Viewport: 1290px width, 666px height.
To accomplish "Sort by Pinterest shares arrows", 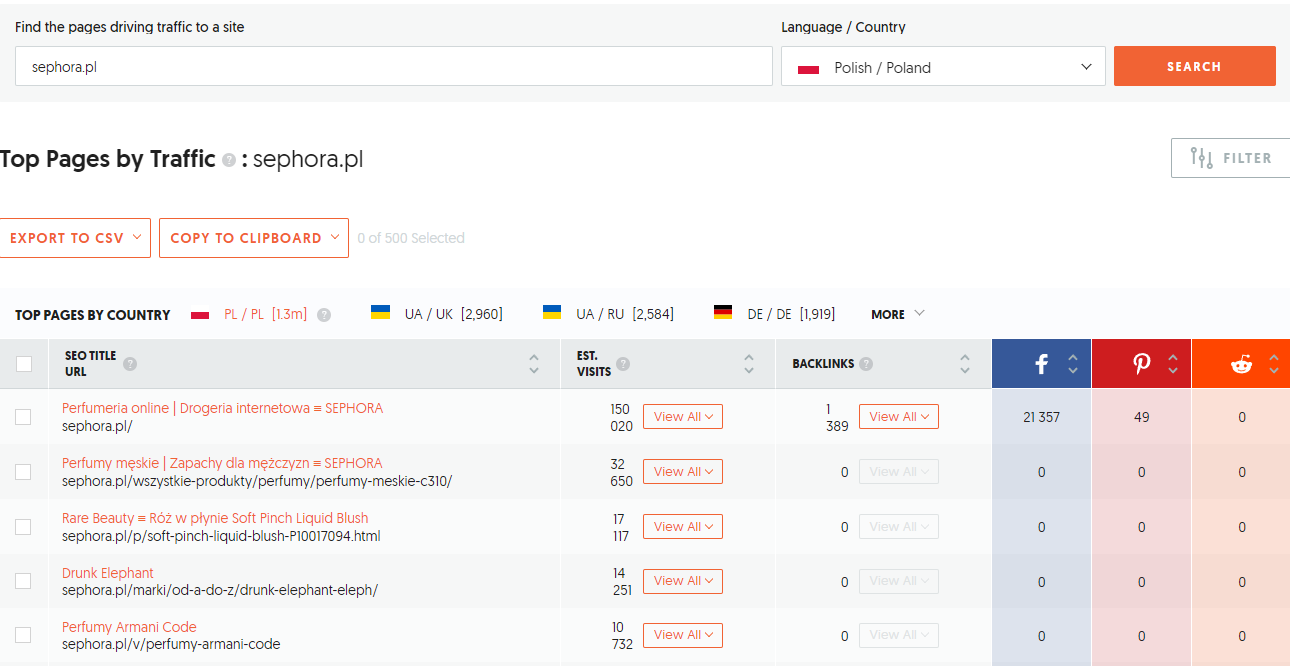I will 1173,364.
